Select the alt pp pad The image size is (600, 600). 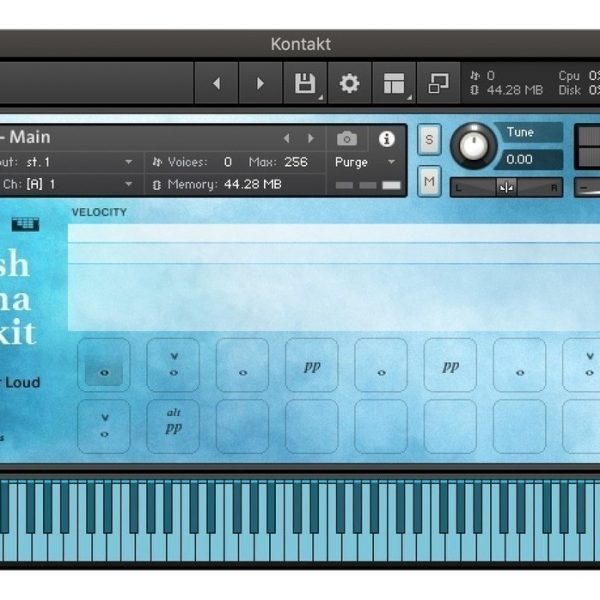[x=173, y=426]
